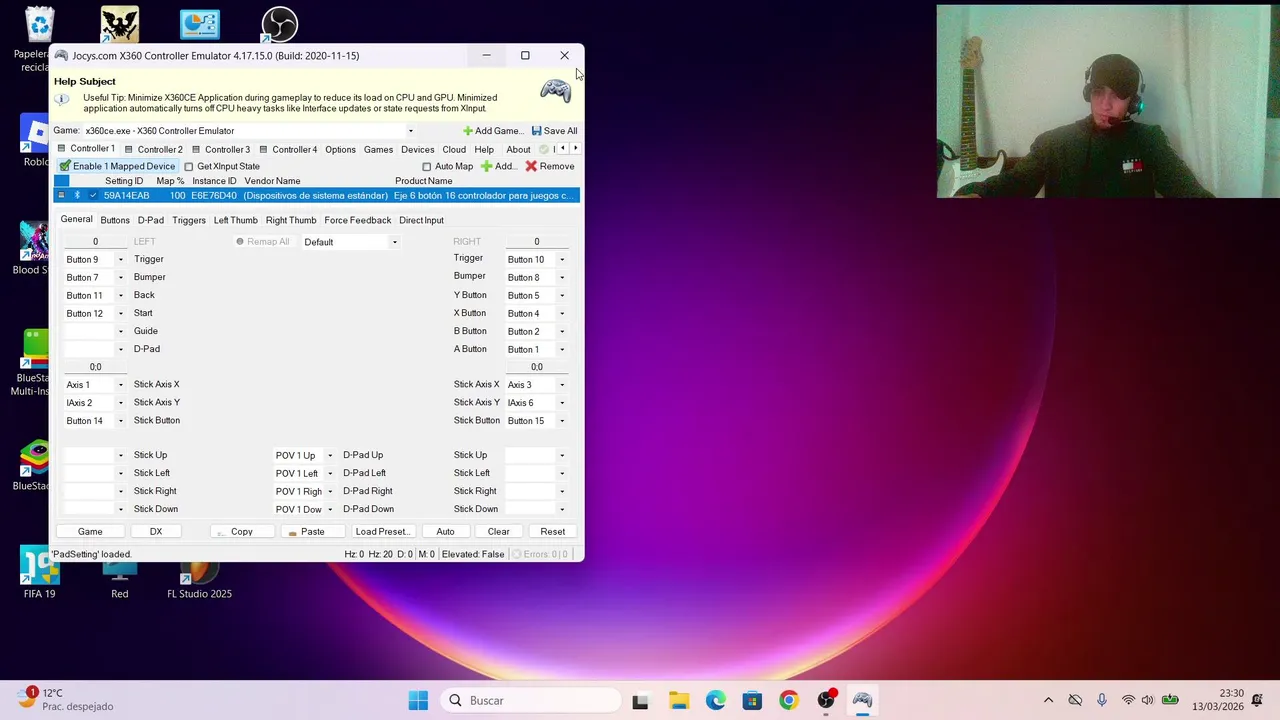1280x720 pixels.
Task: Click the microphone tray icon
Action: [x=1101, y=701]
